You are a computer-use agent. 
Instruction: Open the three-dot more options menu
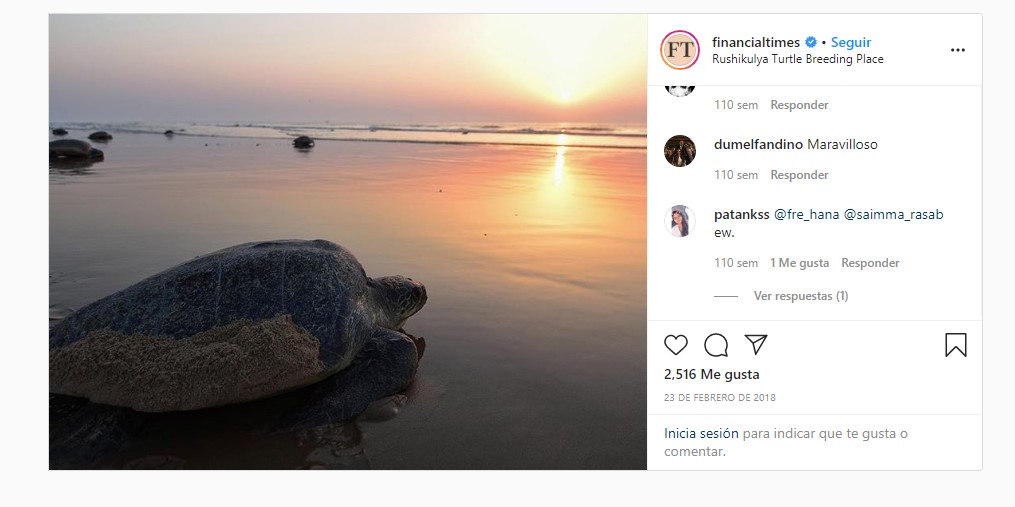click(957, 51)
